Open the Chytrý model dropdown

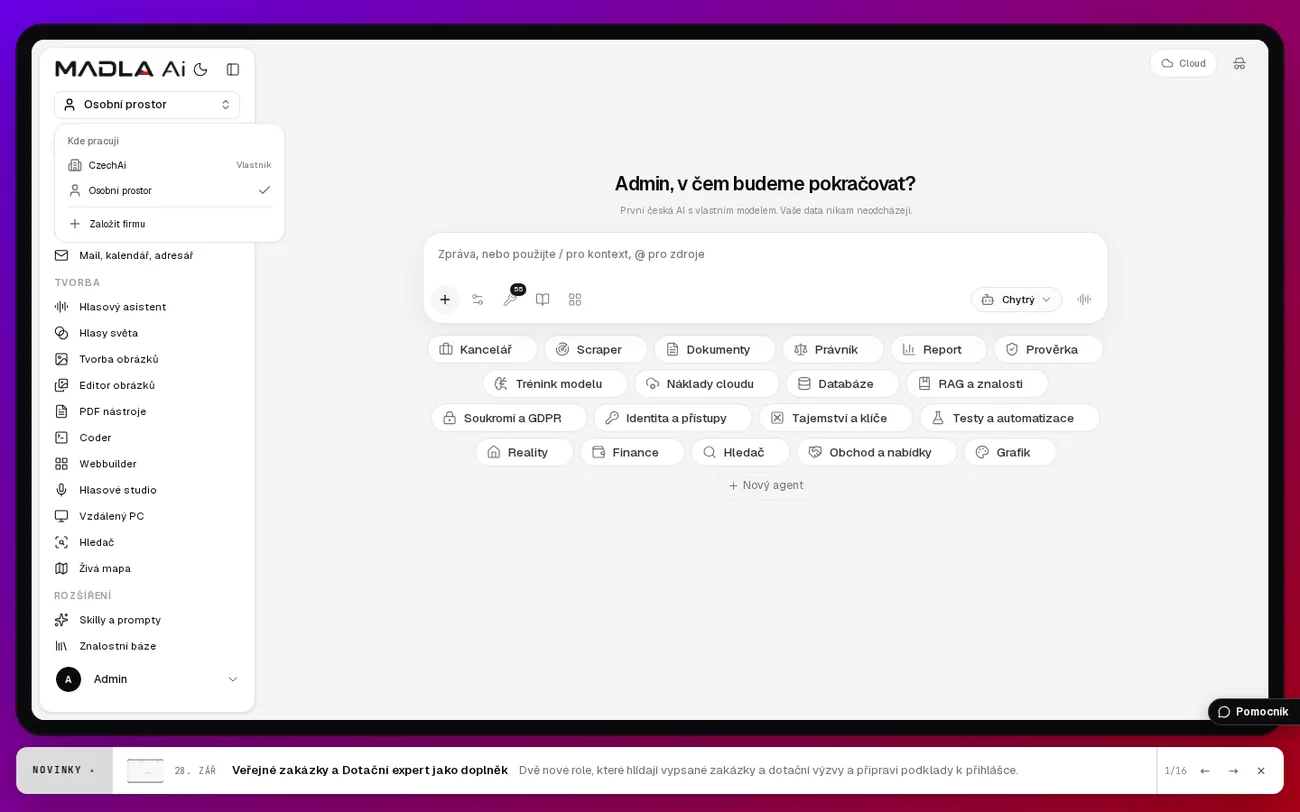coord(1016,299)
